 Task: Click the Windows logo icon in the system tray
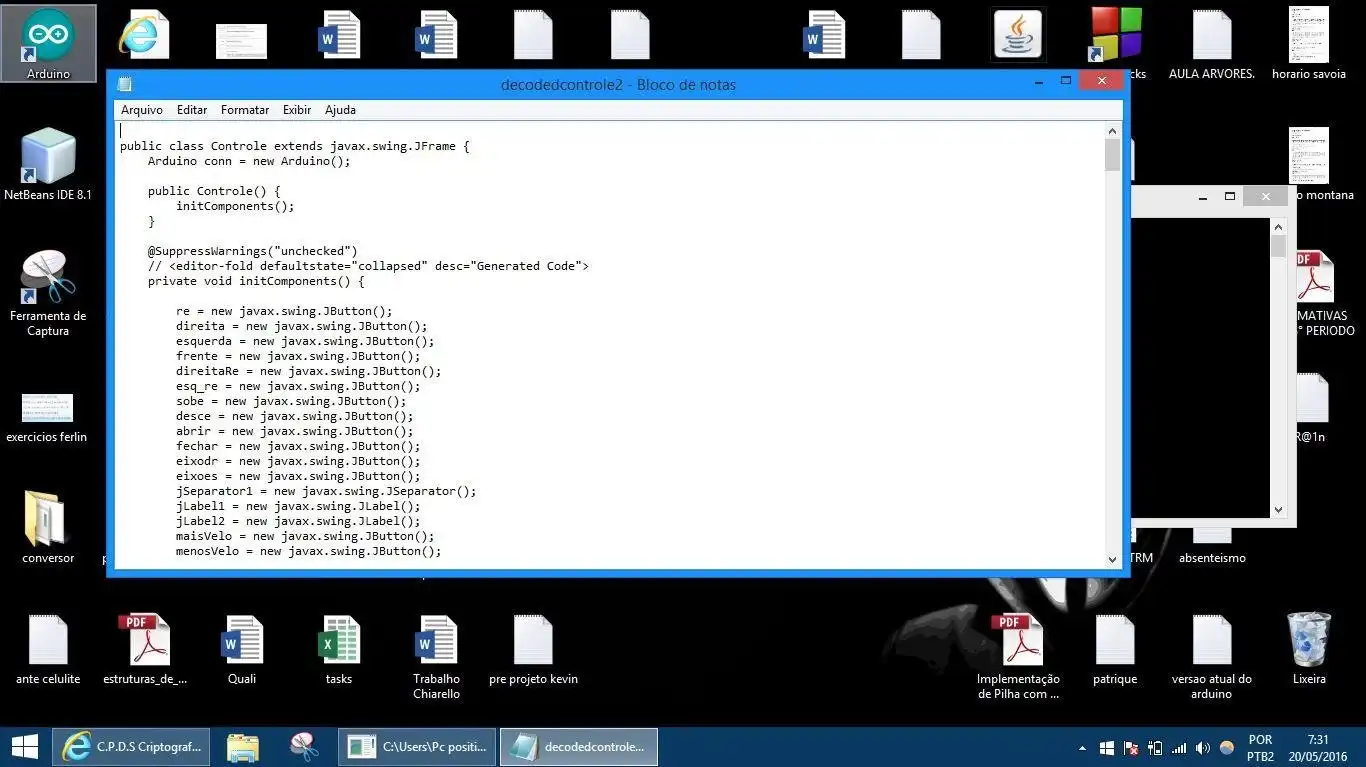pos(1107,748)
